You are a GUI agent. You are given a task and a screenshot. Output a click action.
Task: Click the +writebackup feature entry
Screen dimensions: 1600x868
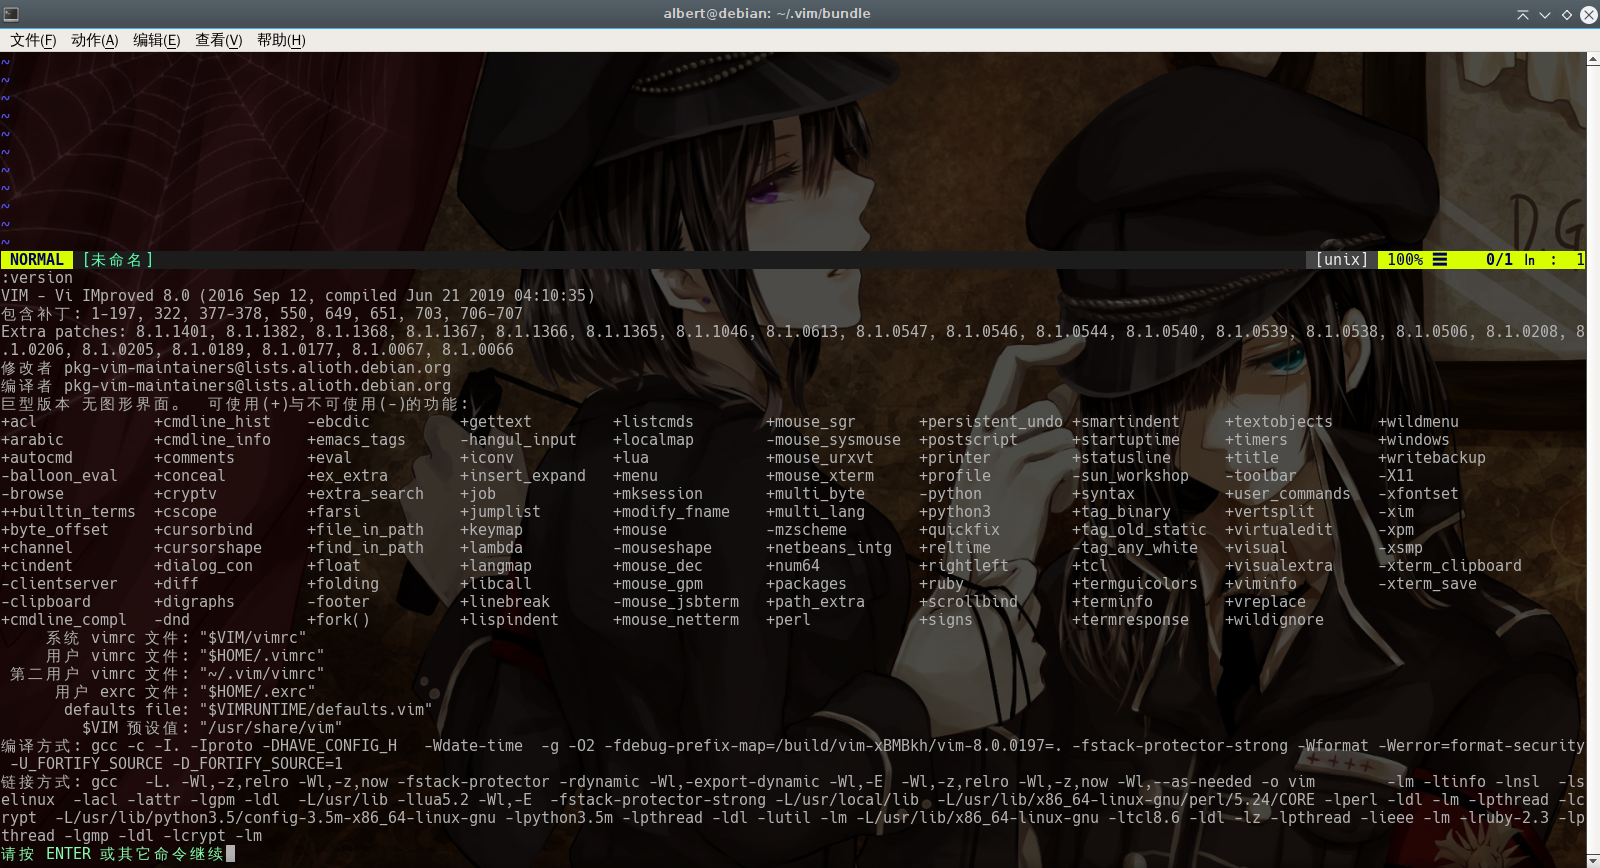pyautogui.click(x=1432, y=458)
